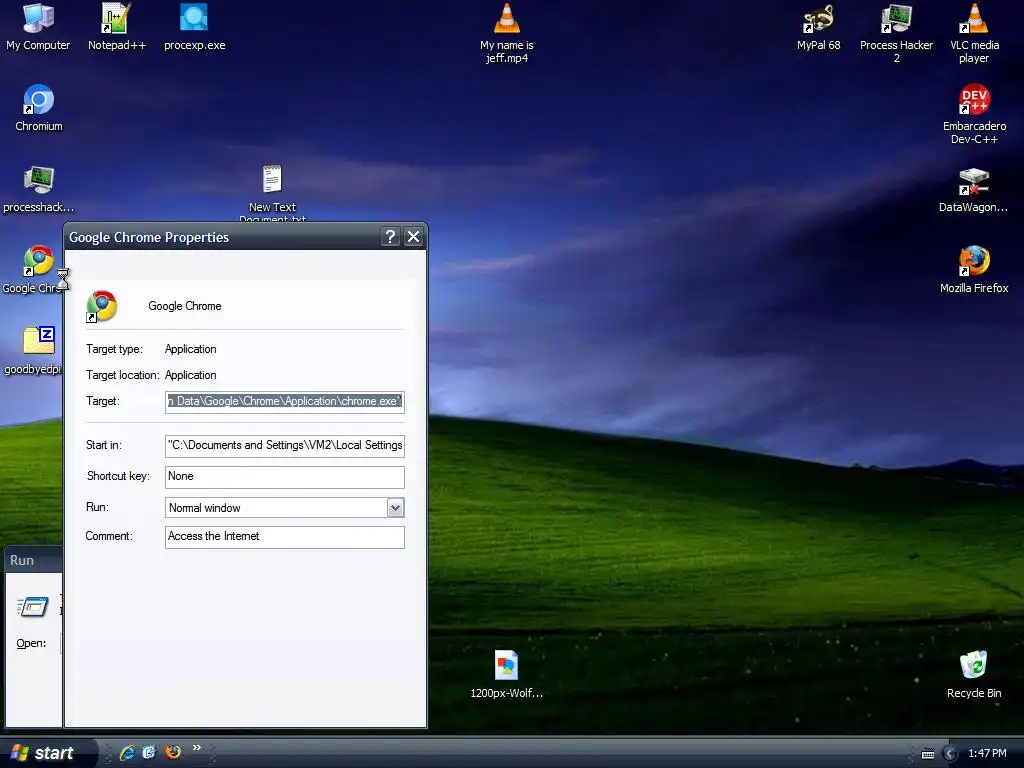Select the Google Chrome desktop shortcut
This screenshot has height=768, width=1024.
33,270
